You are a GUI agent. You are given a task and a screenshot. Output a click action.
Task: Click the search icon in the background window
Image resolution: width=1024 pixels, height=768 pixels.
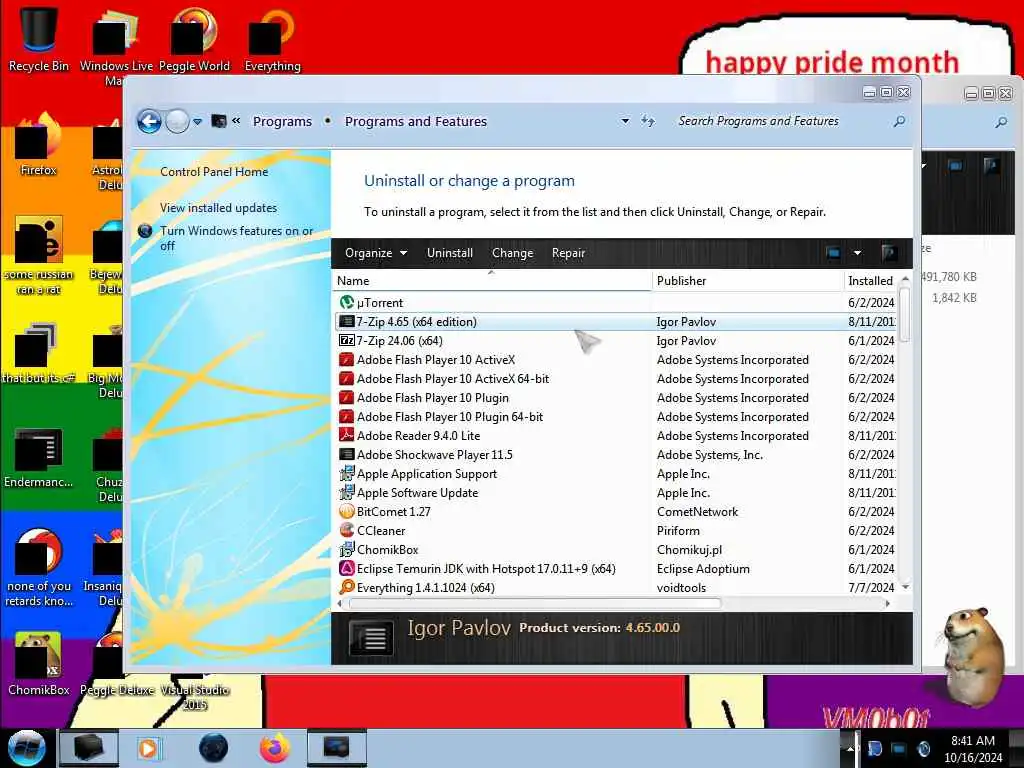pyautogui.click(x=1000, y=122)
